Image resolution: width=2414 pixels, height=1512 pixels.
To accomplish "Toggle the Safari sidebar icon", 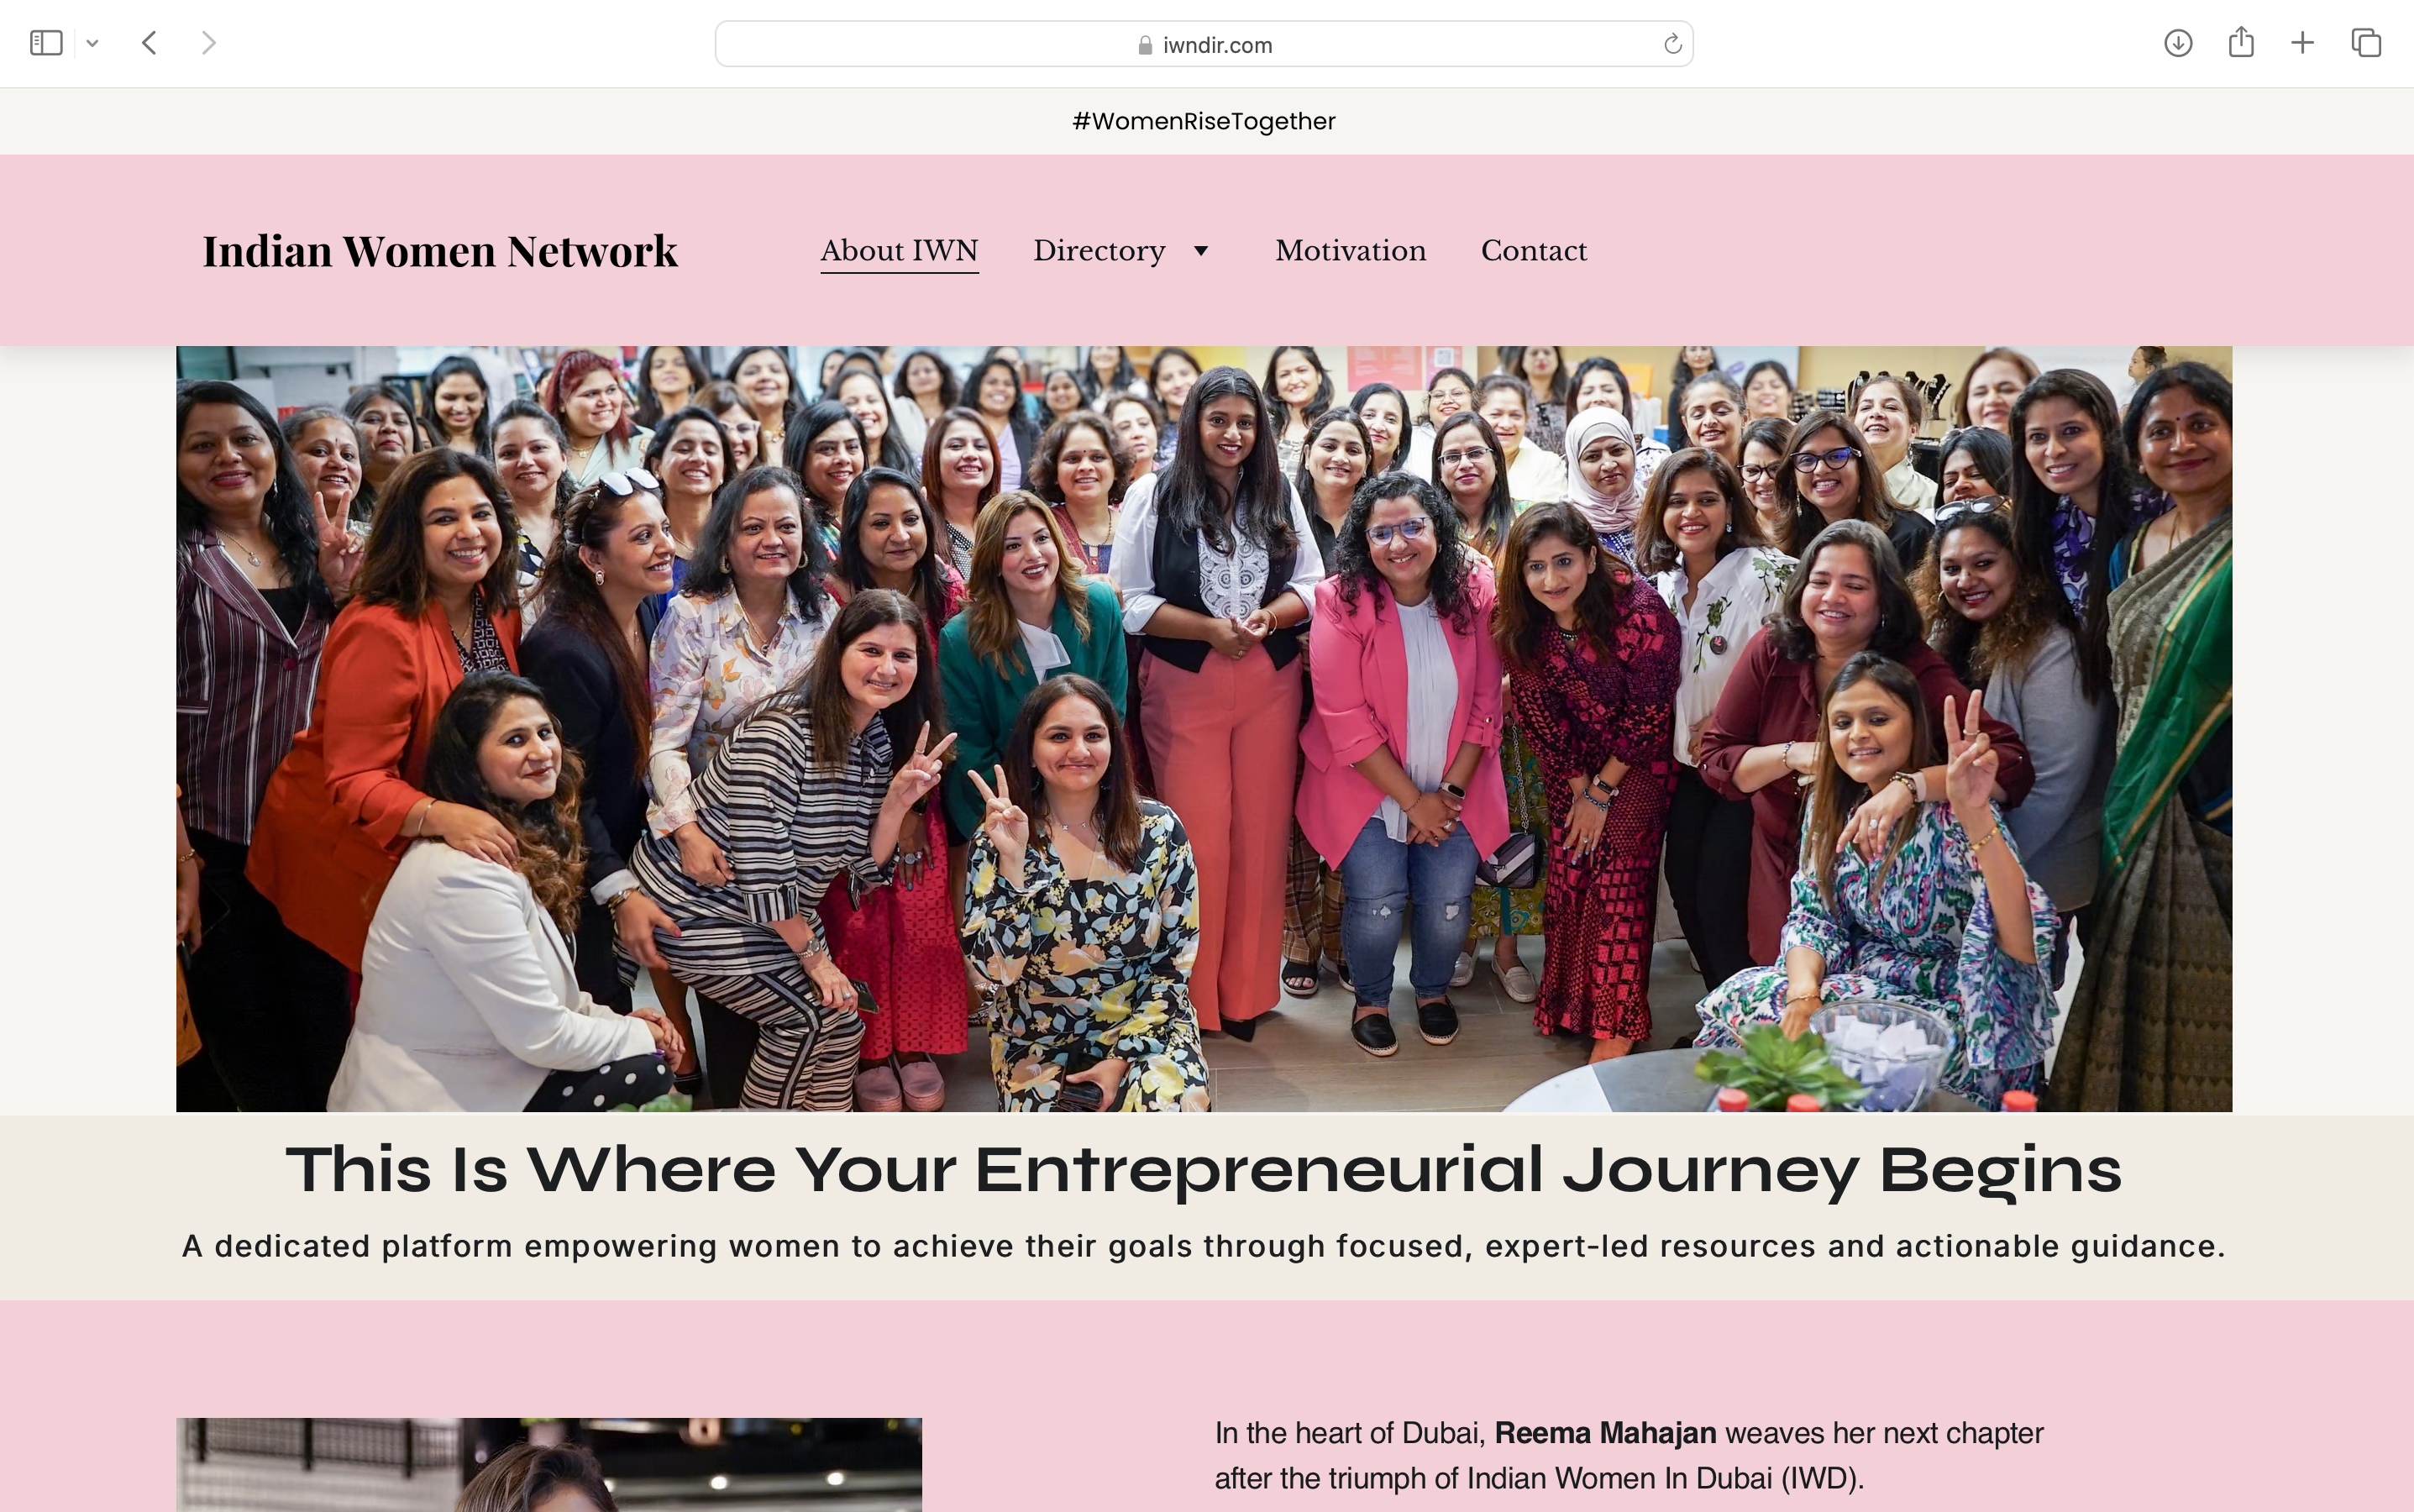I will tap(46, 43).
